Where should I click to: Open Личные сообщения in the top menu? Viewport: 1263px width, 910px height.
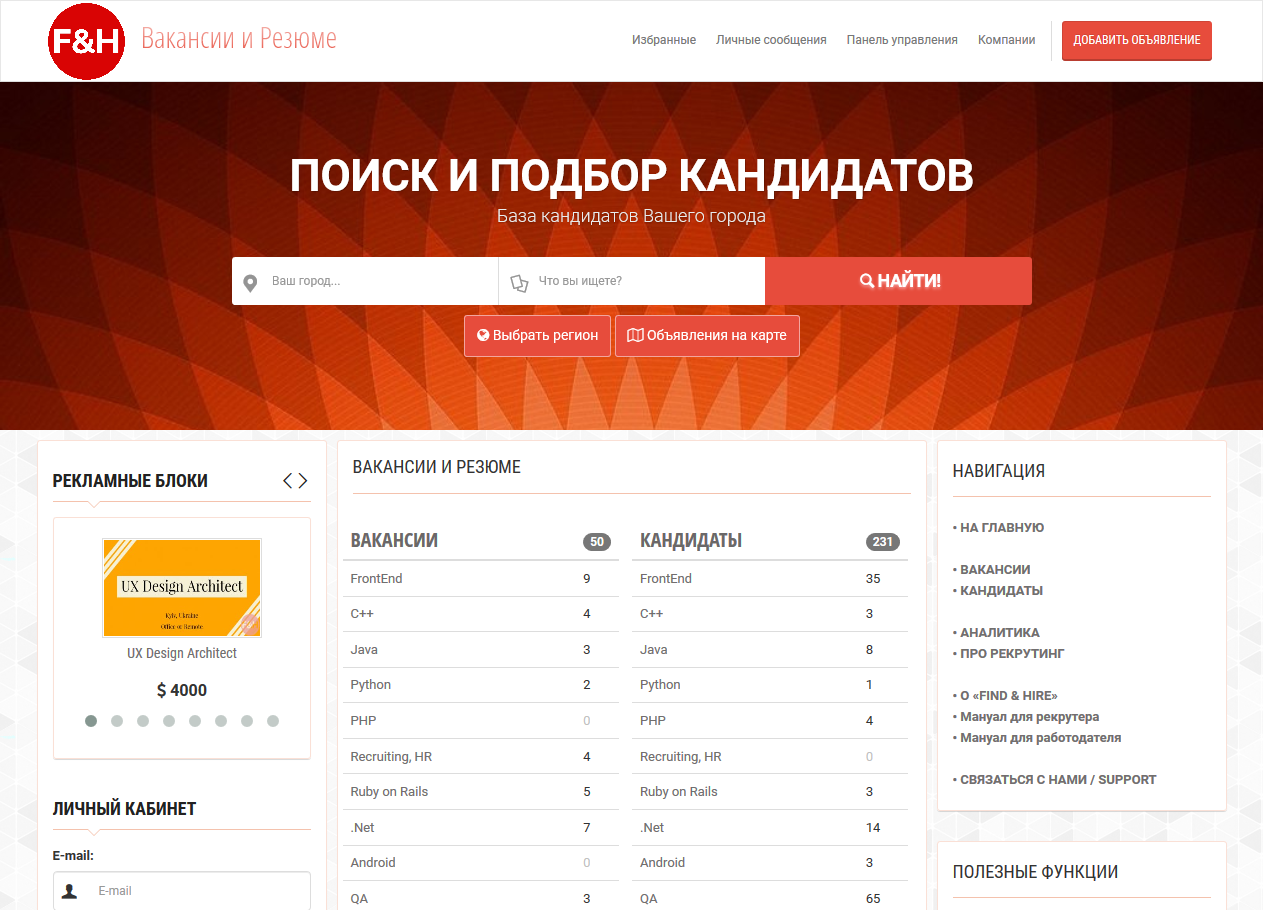click(771, 40)
